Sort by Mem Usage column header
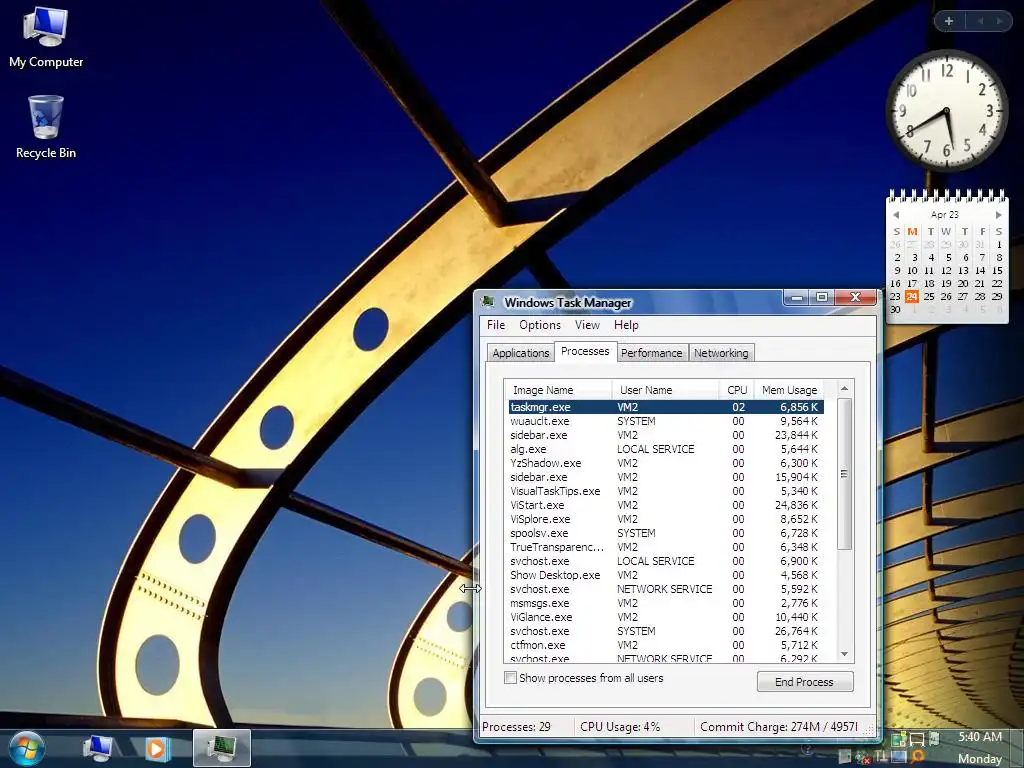The height and width of the screenshot is (768, 1024). [789, 390]
